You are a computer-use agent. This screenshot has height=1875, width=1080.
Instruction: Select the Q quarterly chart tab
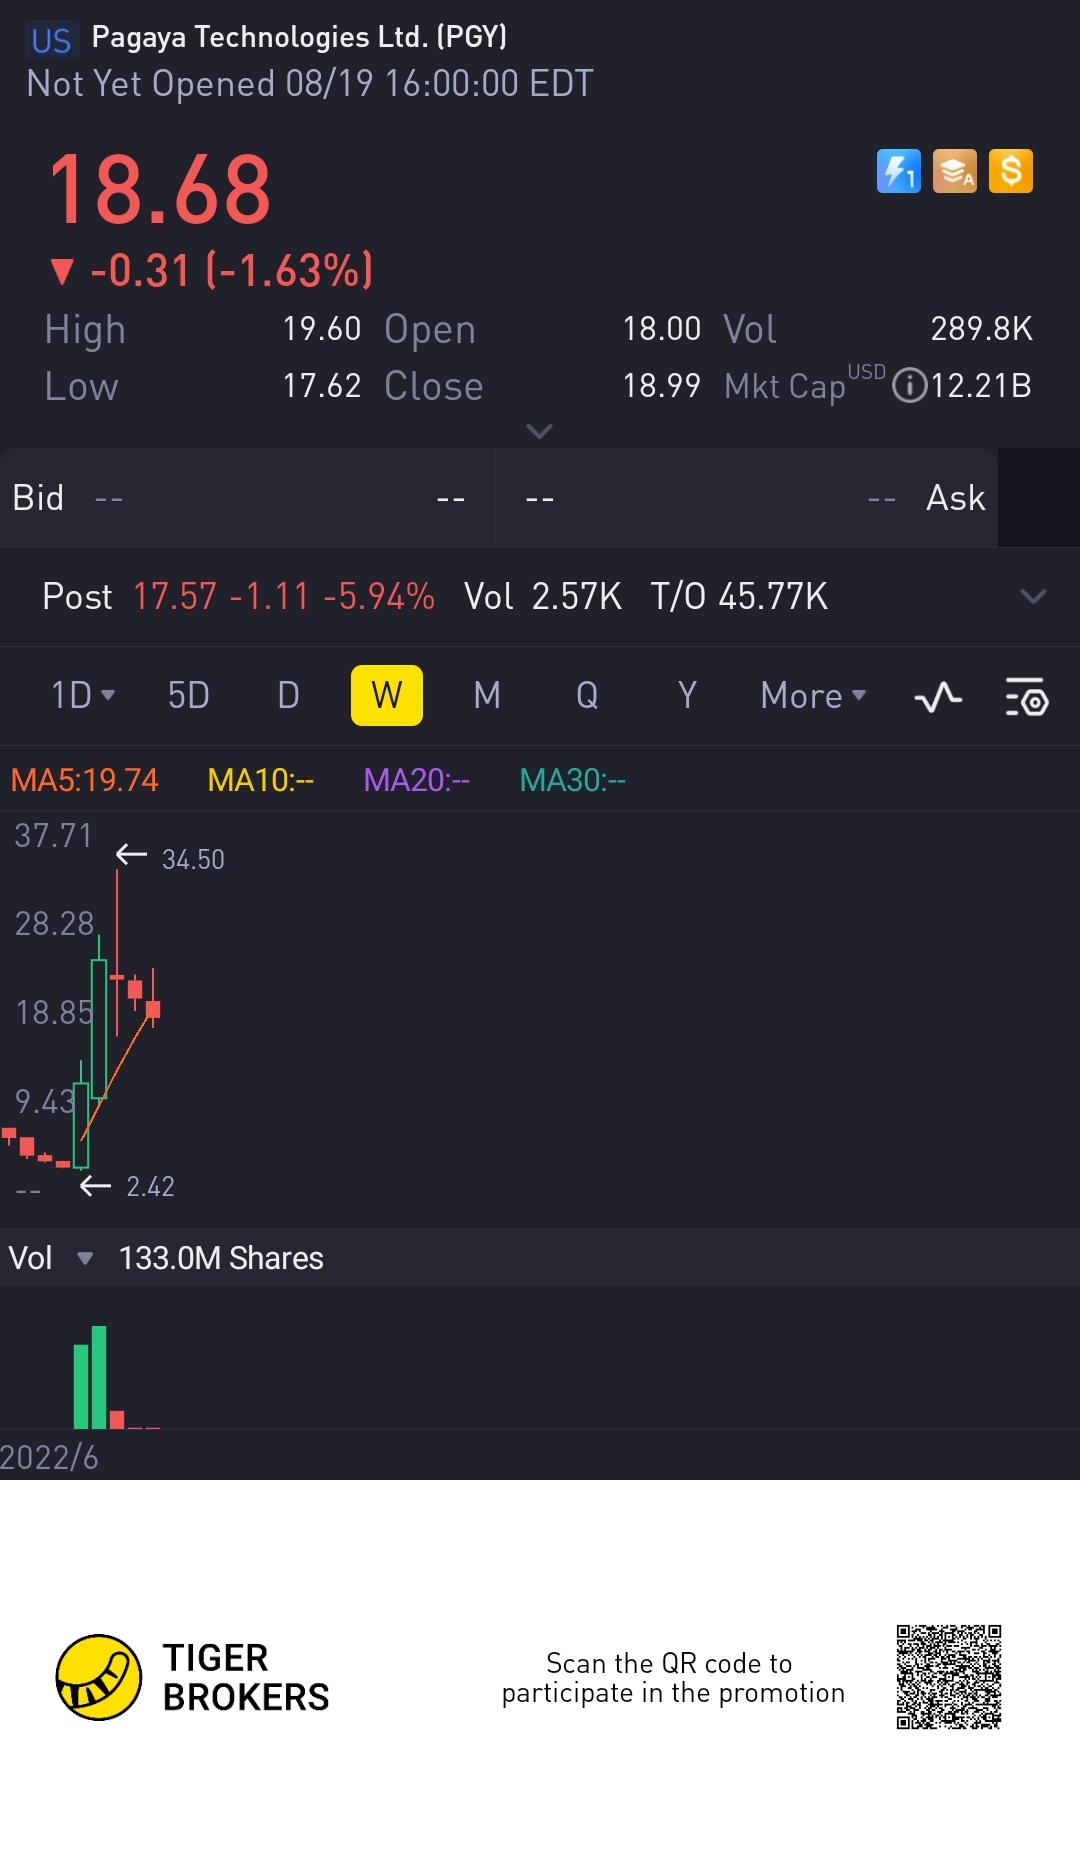coord(587,695)
